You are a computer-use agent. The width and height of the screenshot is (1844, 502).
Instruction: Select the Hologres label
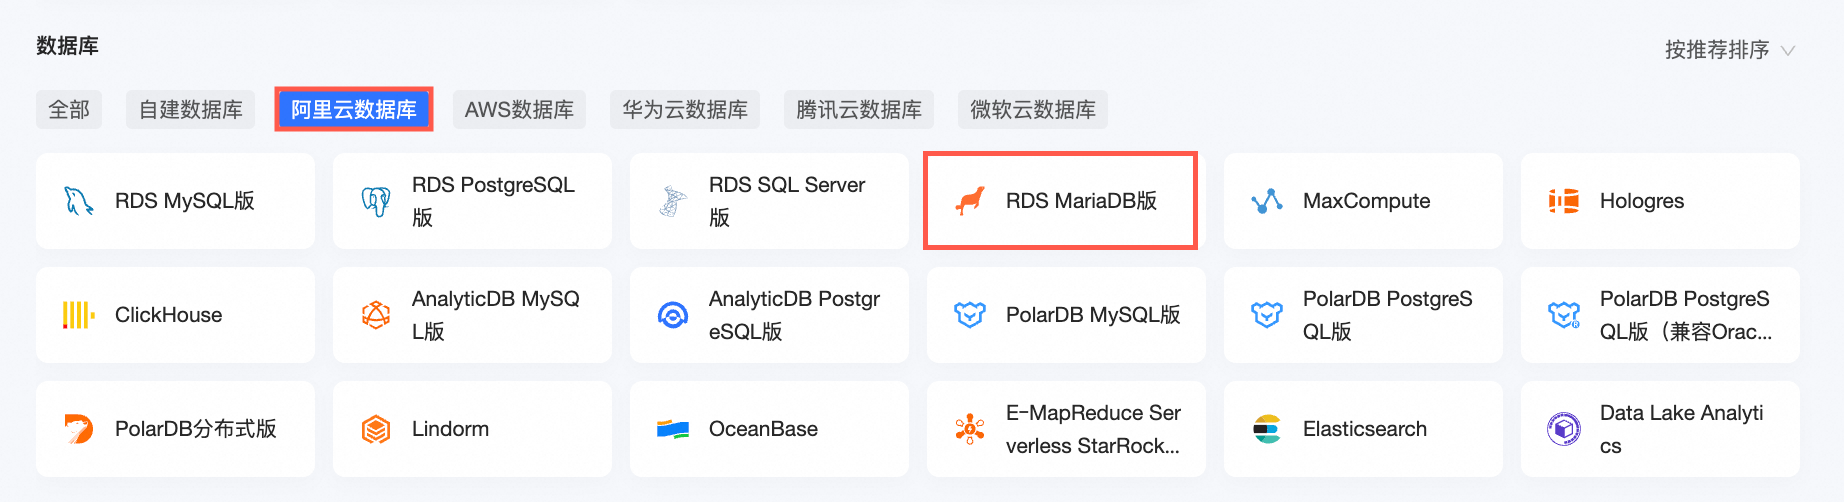[1642, 201]
